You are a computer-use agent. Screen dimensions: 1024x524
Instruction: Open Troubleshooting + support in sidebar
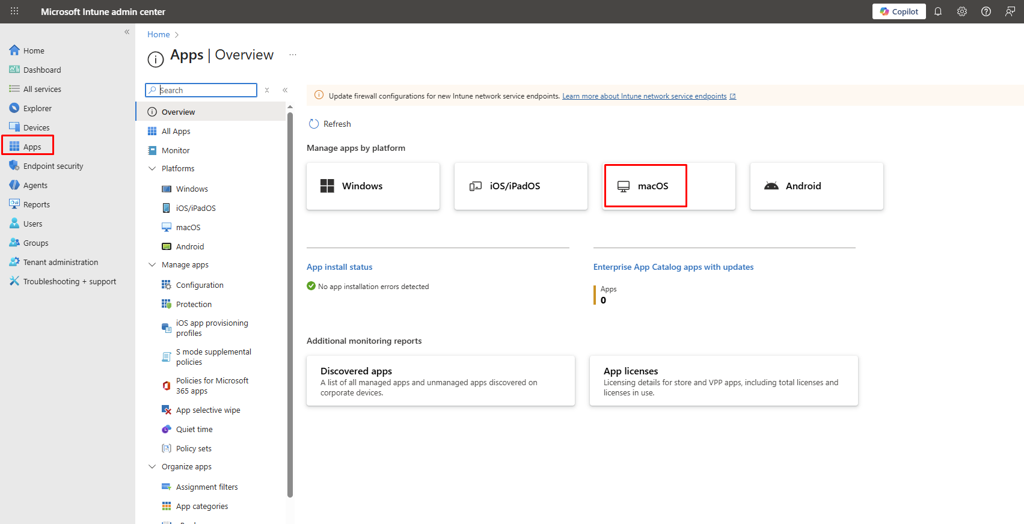point(69,282)
